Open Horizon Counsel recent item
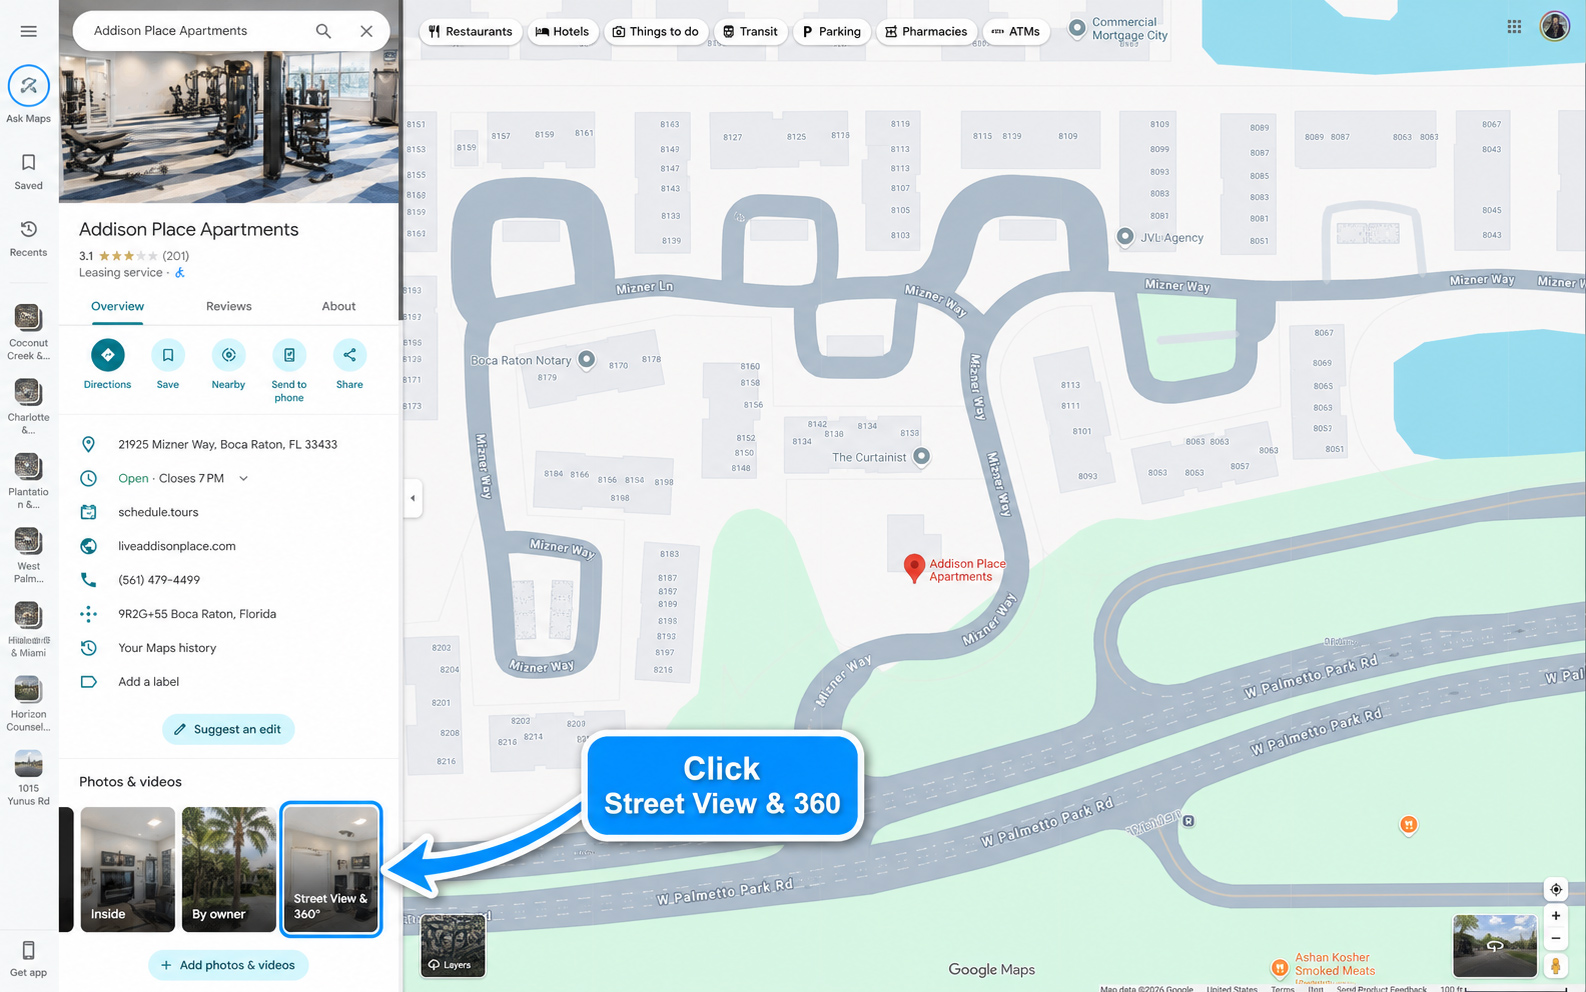This screenshot has width=1586, height=992. pyautogui.click(x=28, y=704)
